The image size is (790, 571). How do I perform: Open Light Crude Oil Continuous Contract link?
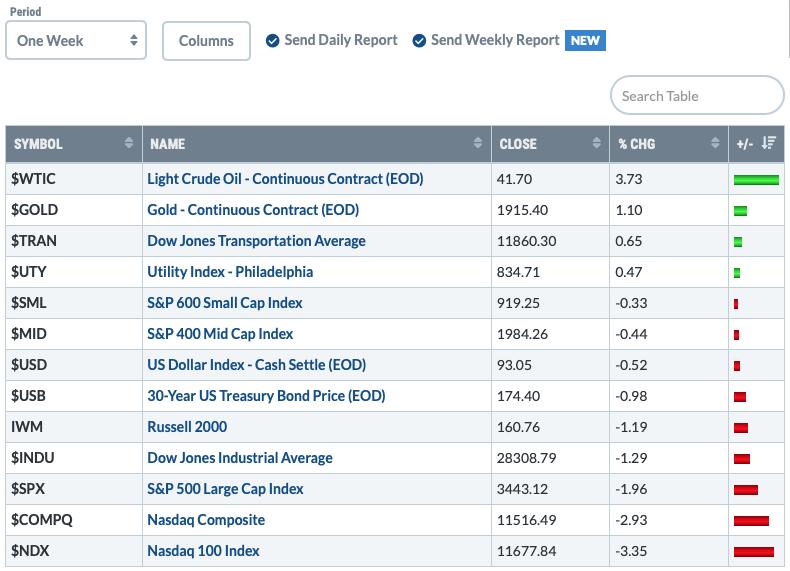pos(285,179)
